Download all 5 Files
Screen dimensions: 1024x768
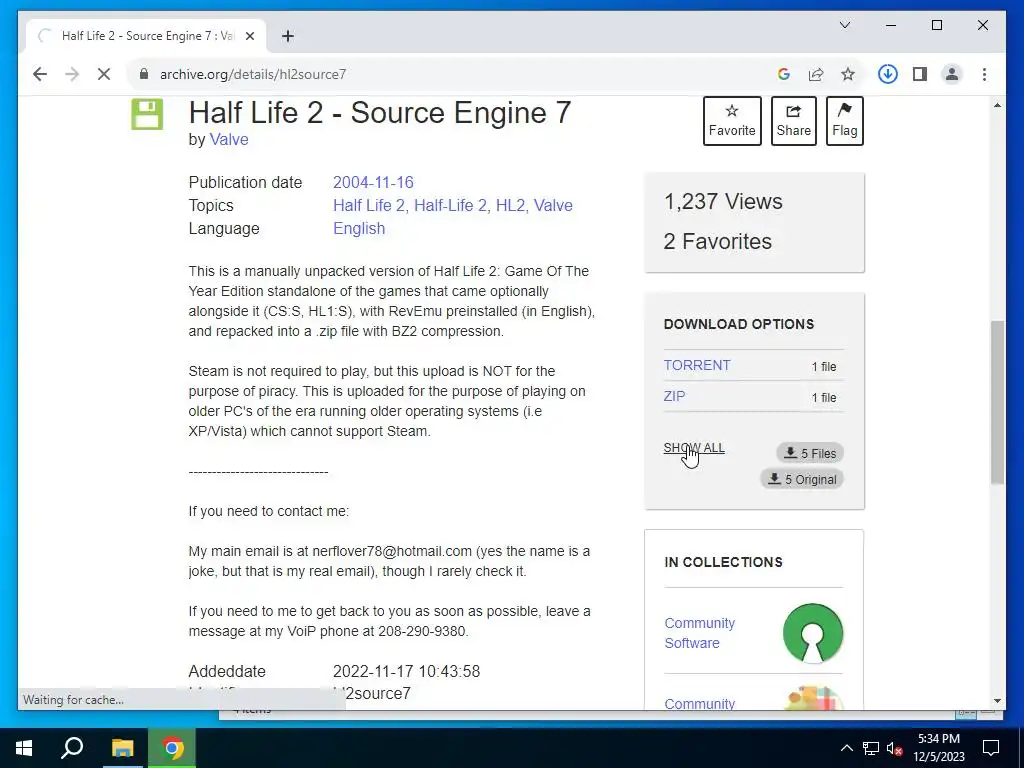point(810,453)
